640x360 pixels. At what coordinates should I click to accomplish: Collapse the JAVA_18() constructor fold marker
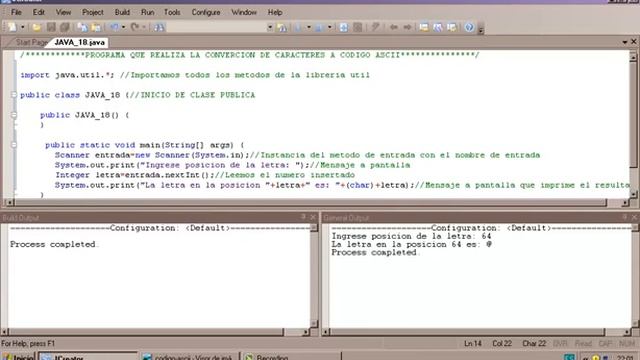14,115
